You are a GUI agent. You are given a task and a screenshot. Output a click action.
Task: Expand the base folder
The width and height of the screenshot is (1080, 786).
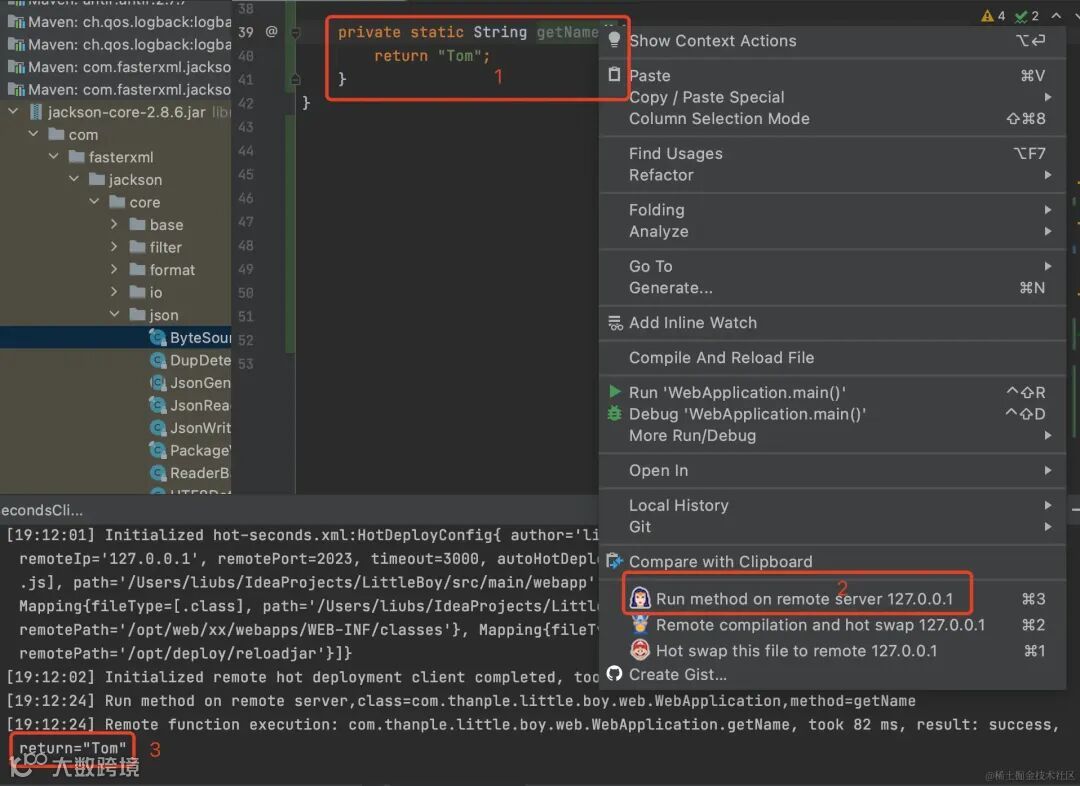click(114, 224)
